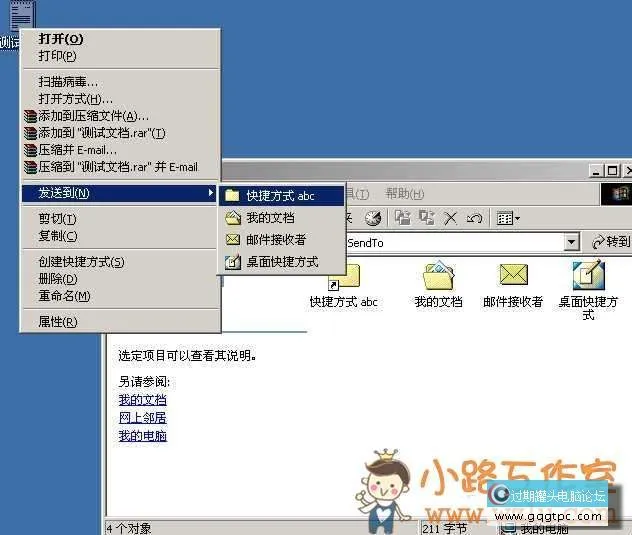Image resolution: width=632 pixels, height=535 pixels.
Task: Send to 快捷方式 abc in submenu
Action: pos(282,196)
